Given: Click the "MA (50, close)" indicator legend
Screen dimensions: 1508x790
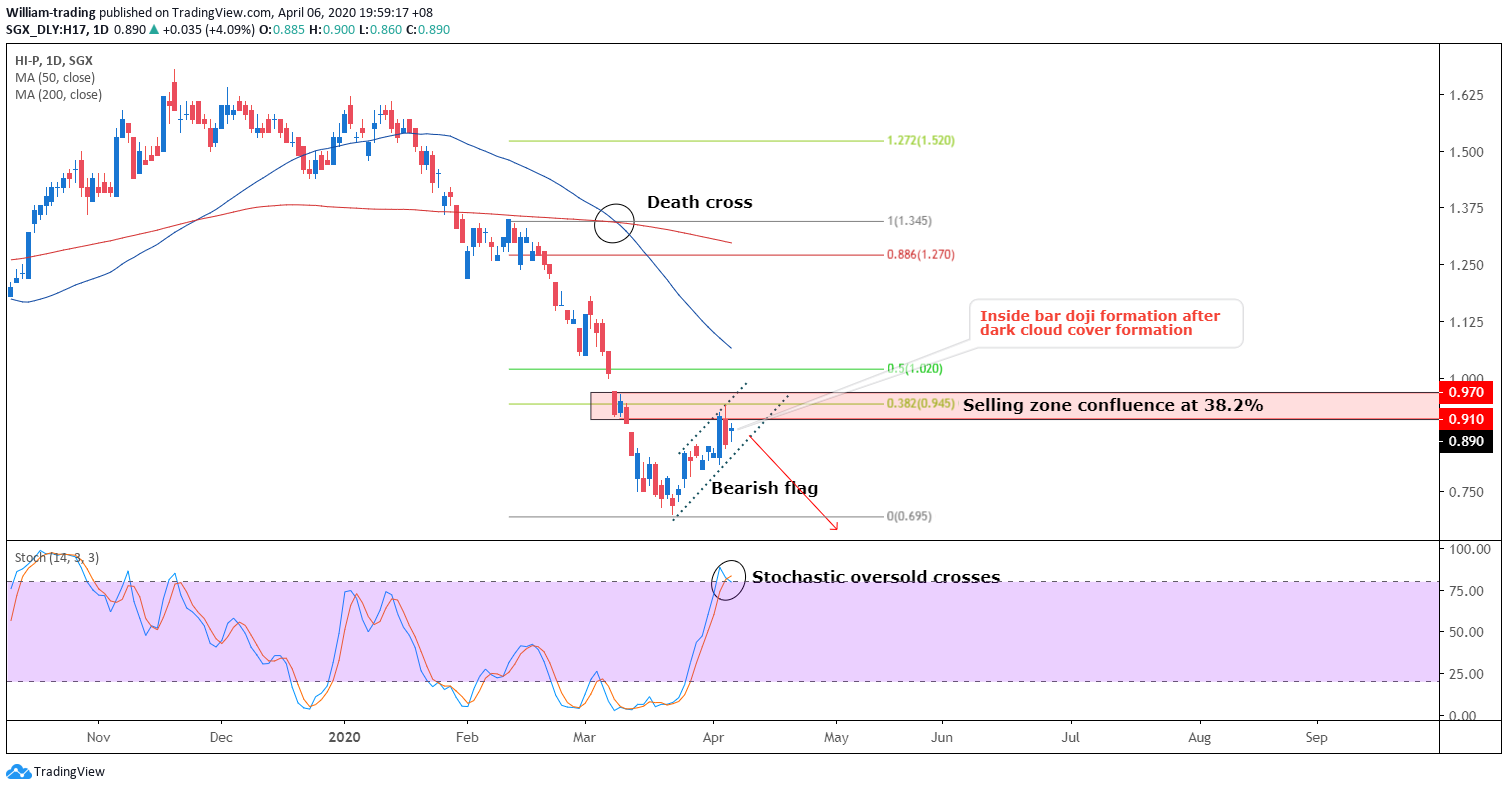Looking at the screenshot, I should pyautogui.click(x=54, y=78).
